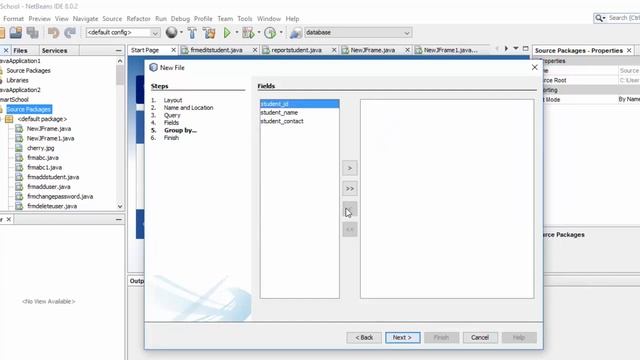Image resolution: width=640 pixels, height=360 pixels.
Task: Add selected field with > button
Action: (350, 168)
